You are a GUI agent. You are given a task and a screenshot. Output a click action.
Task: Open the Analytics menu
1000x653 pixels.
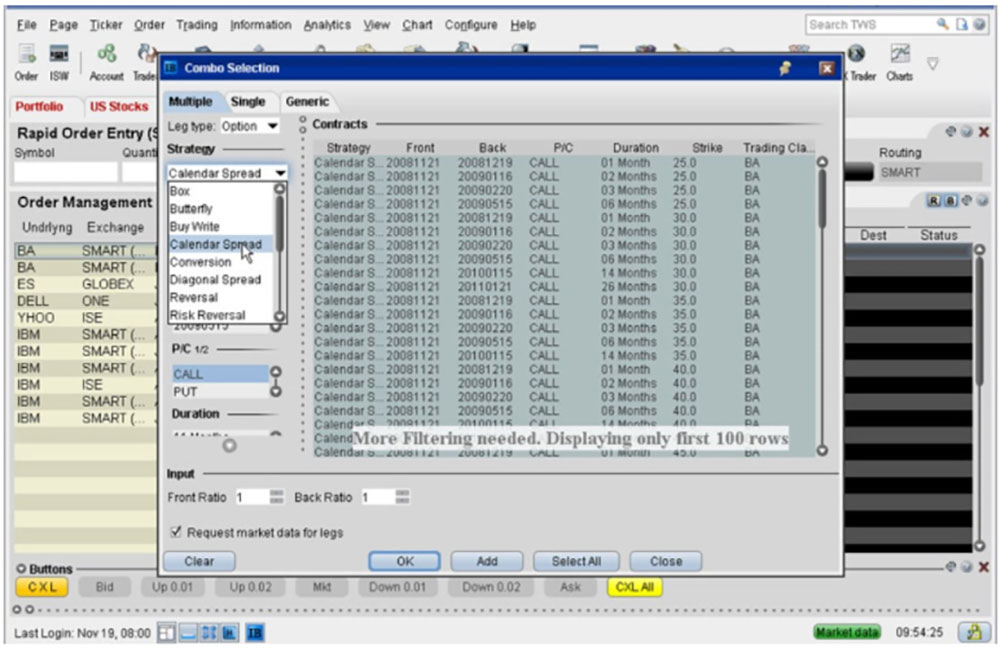tap(327, 25)
